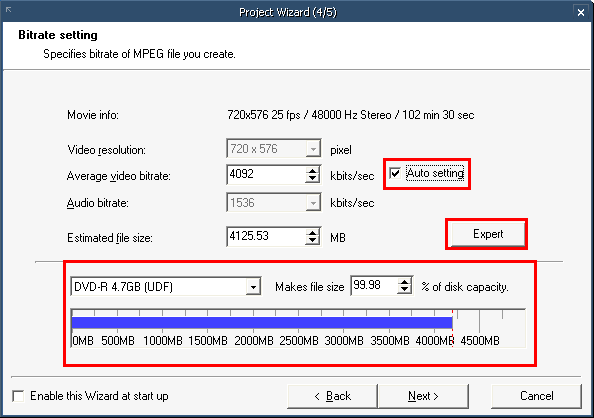Uncheck the Auto setting checkbox

point(395,174)
